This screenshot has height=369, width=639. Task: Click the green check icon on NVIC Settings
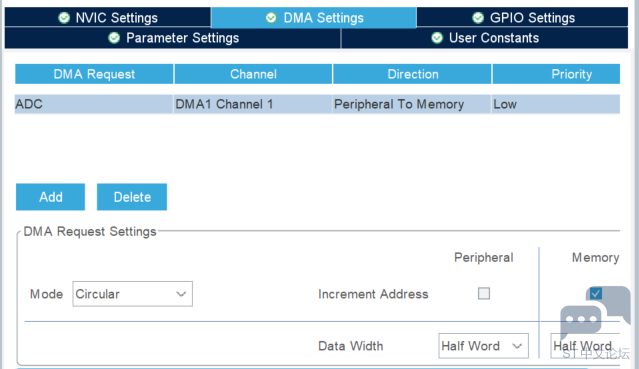(x=64, y=18)
